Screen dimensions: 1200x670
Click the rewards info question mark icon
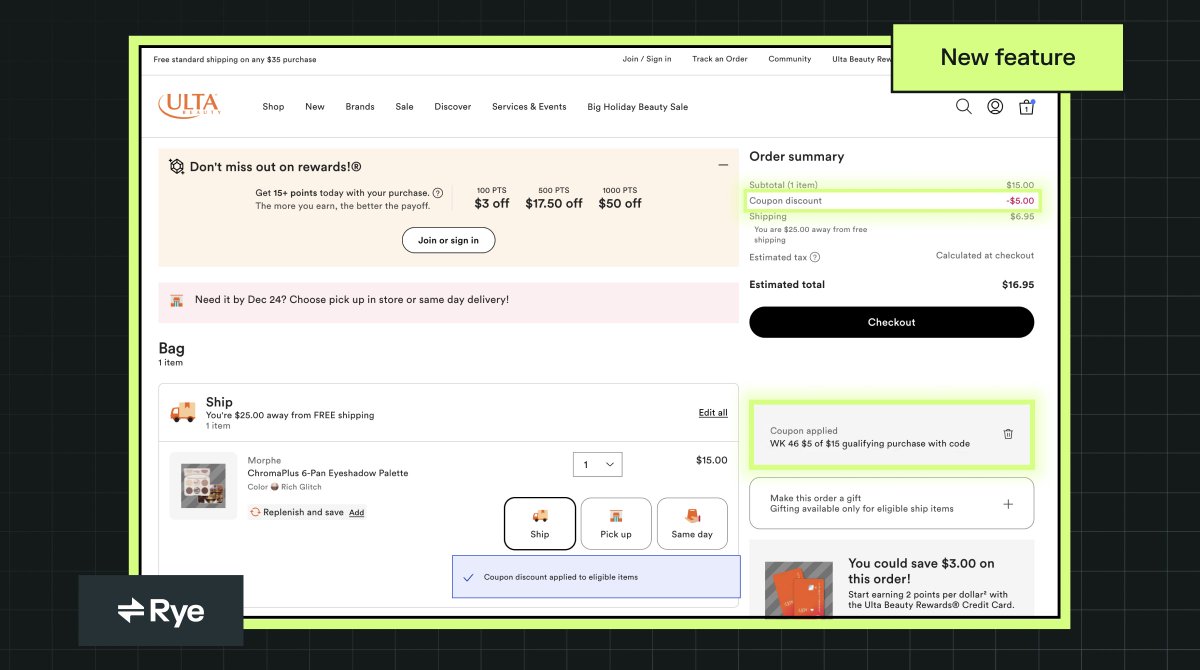tap(438, 193)
